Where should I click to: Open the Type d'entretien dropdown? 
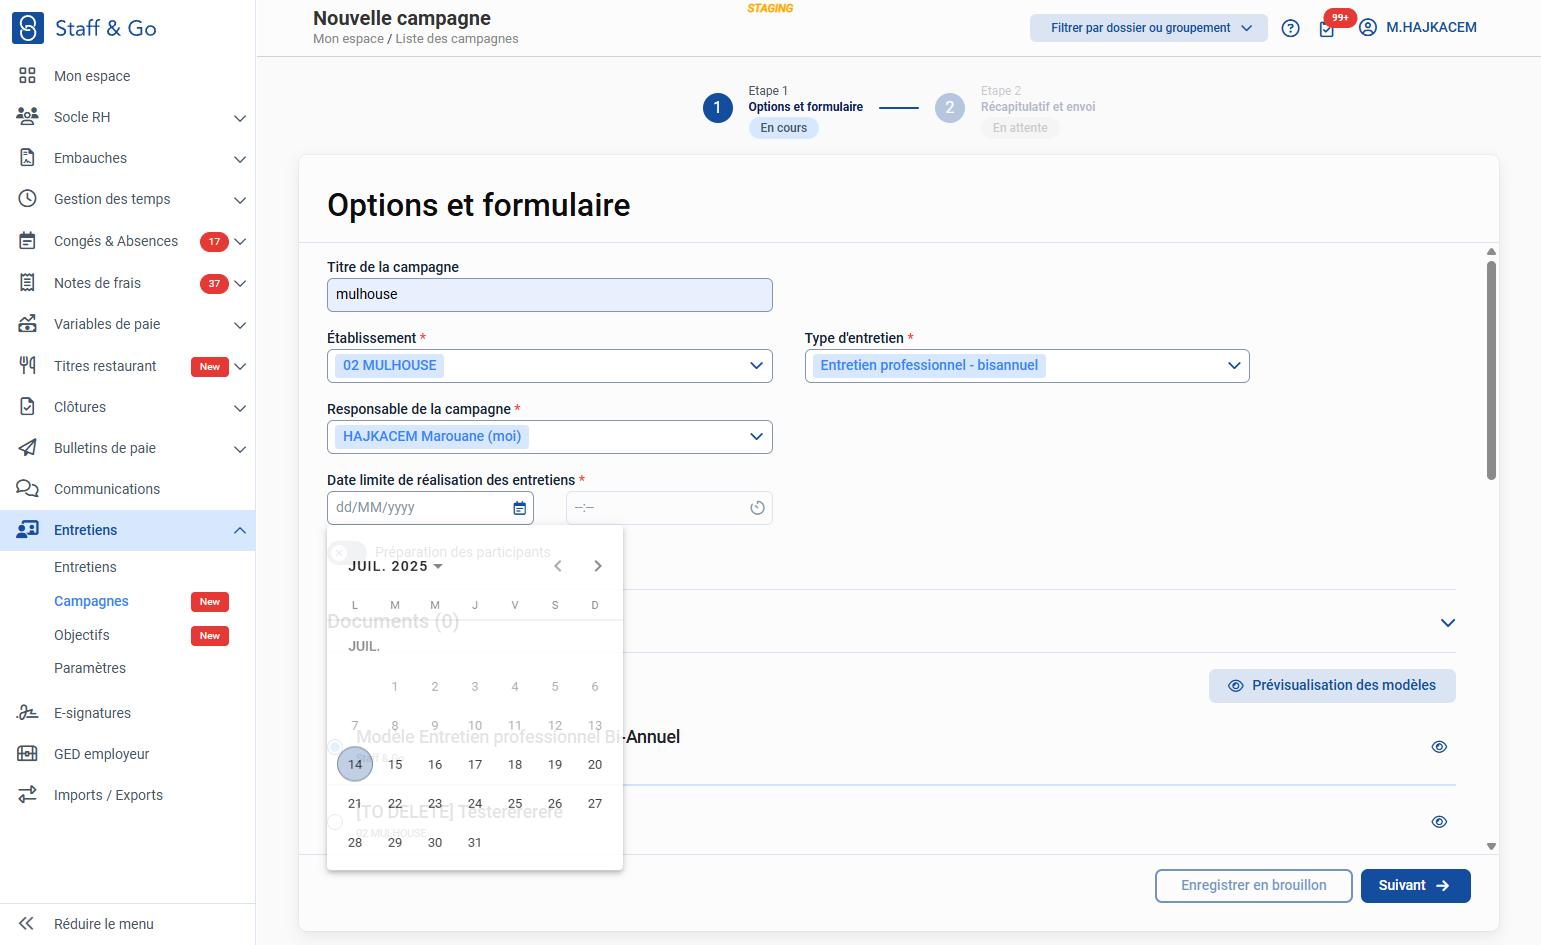(1027, 366)
